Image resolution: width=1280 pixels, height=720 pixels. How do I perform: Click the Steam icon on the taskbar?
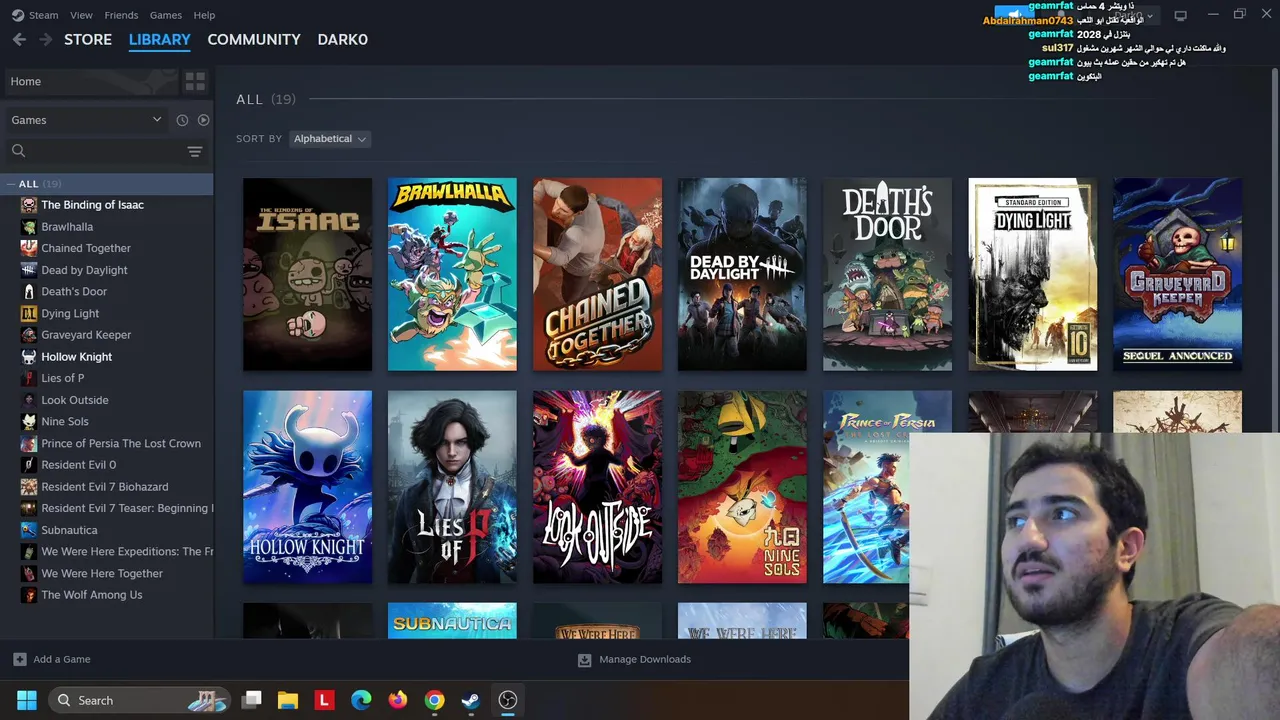[470, 700]
